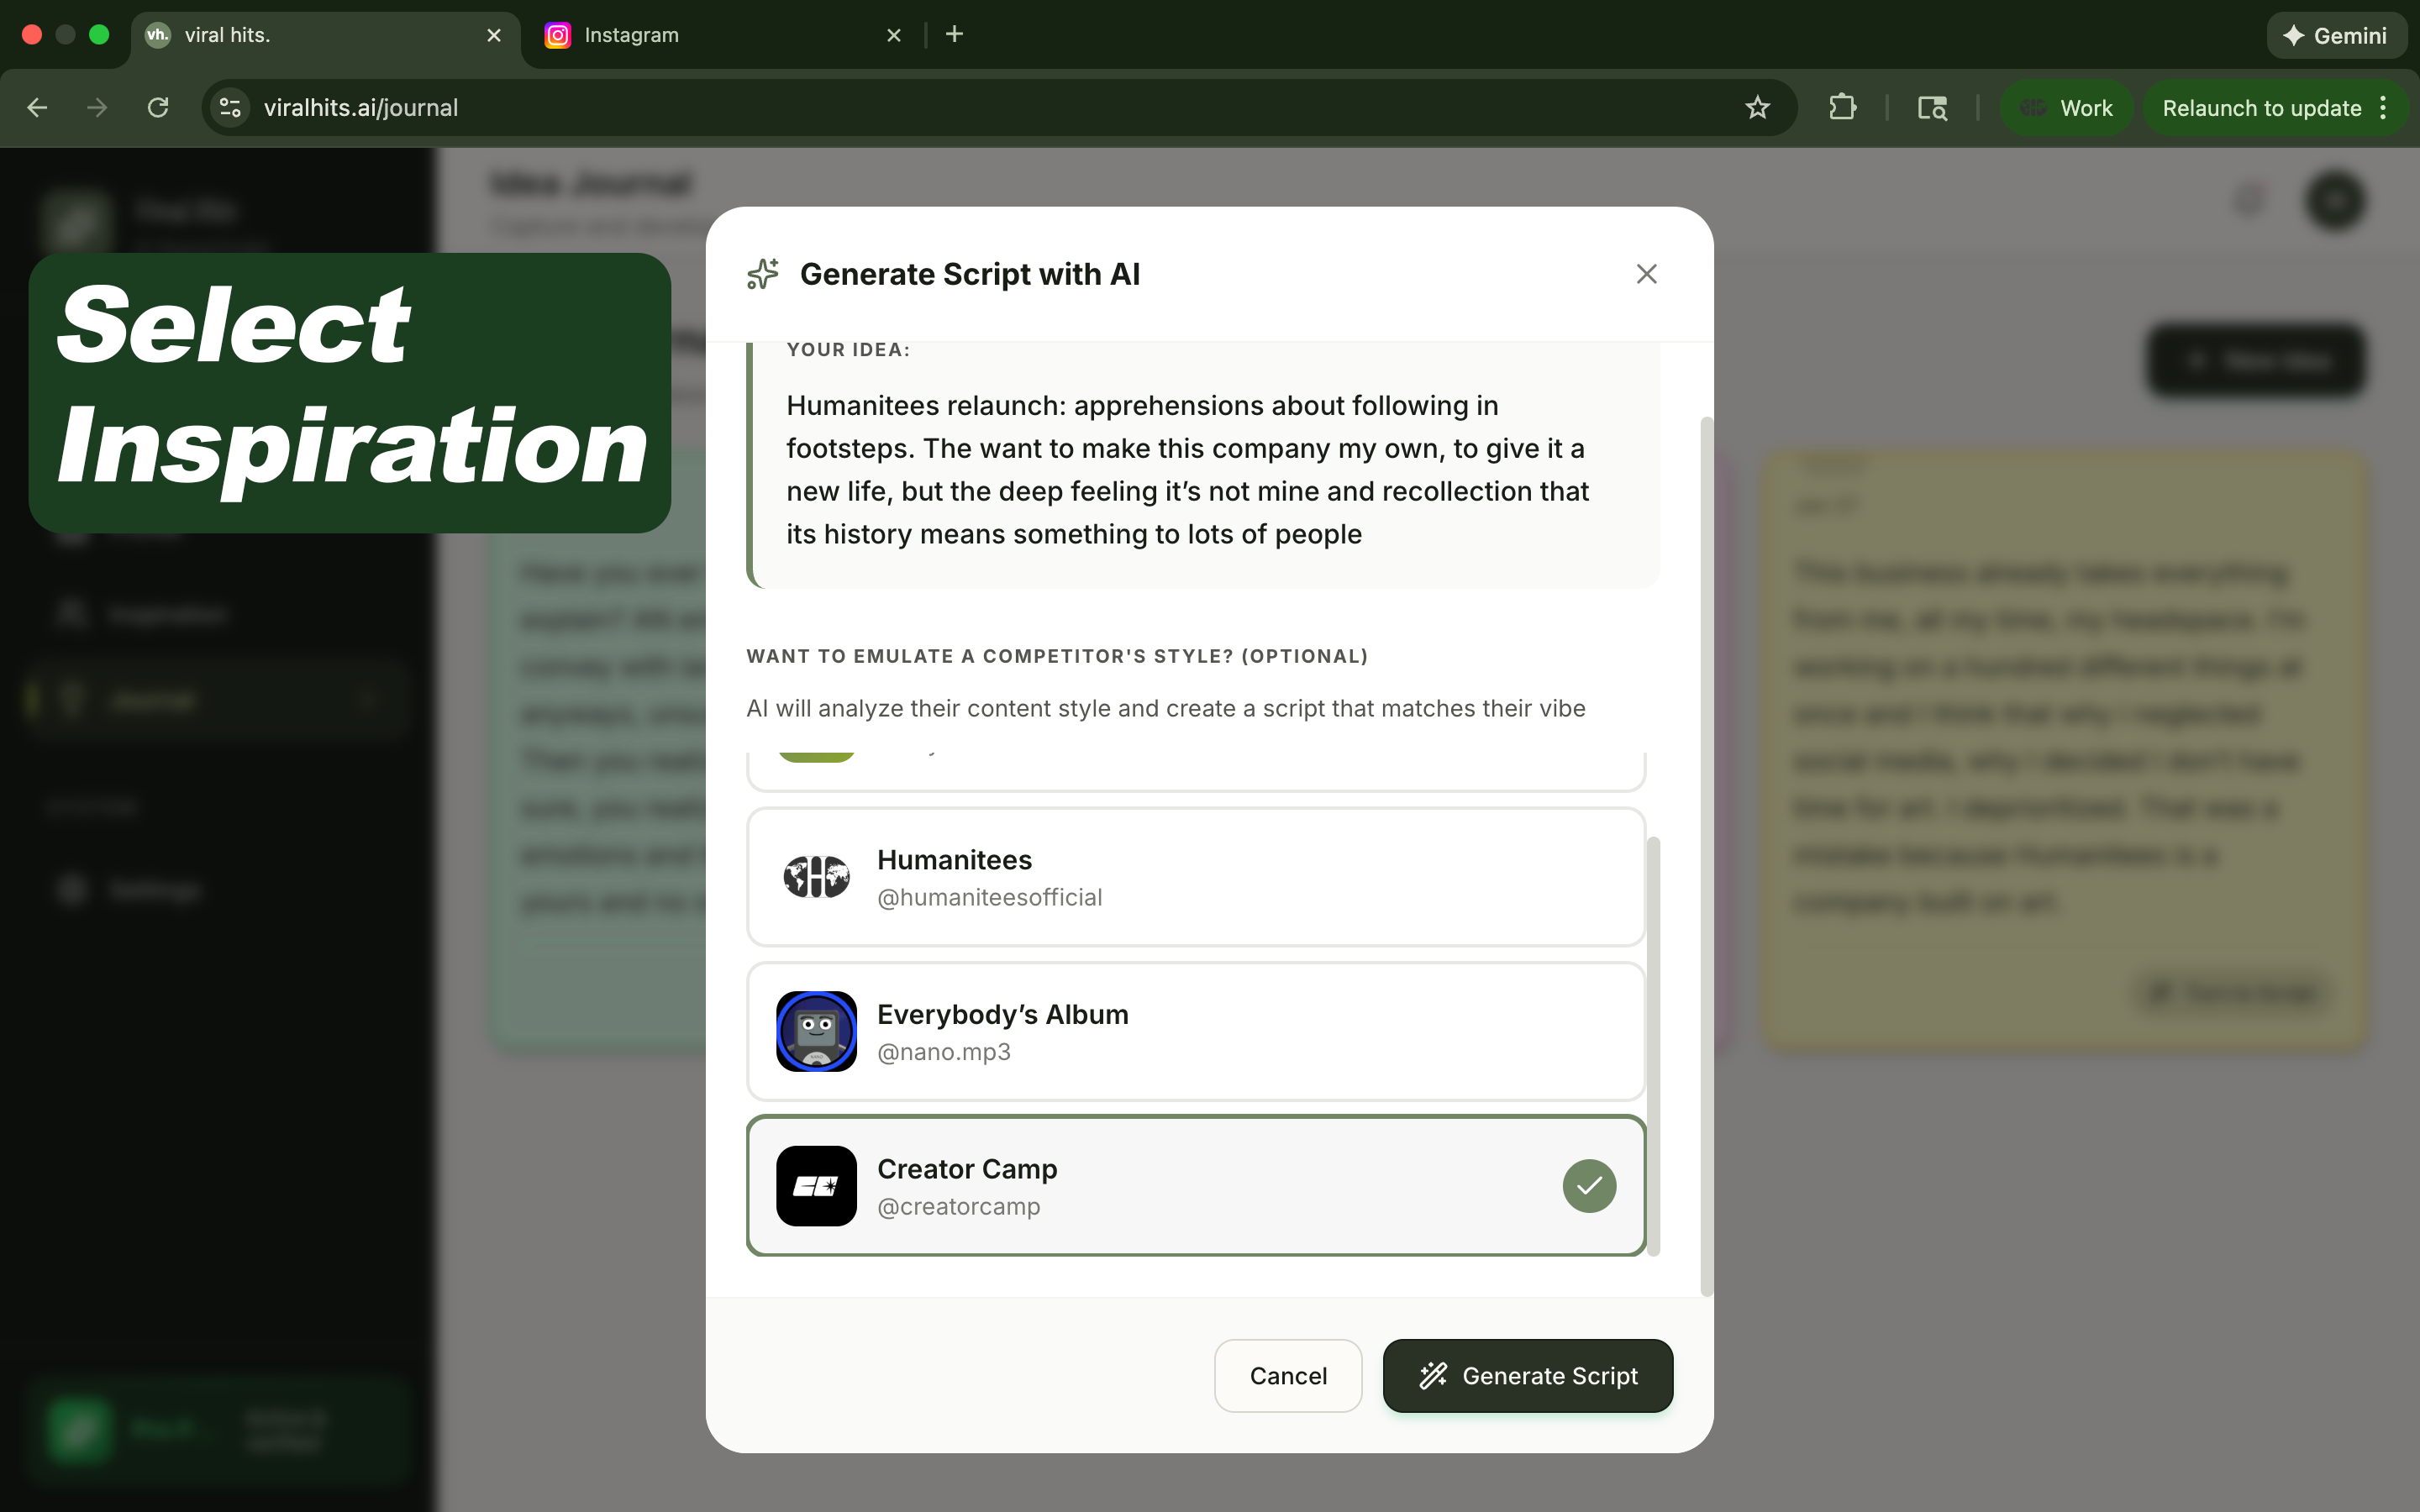
Task: Deselect the Creator Camp checkmark
Action: (1588, 1185)
